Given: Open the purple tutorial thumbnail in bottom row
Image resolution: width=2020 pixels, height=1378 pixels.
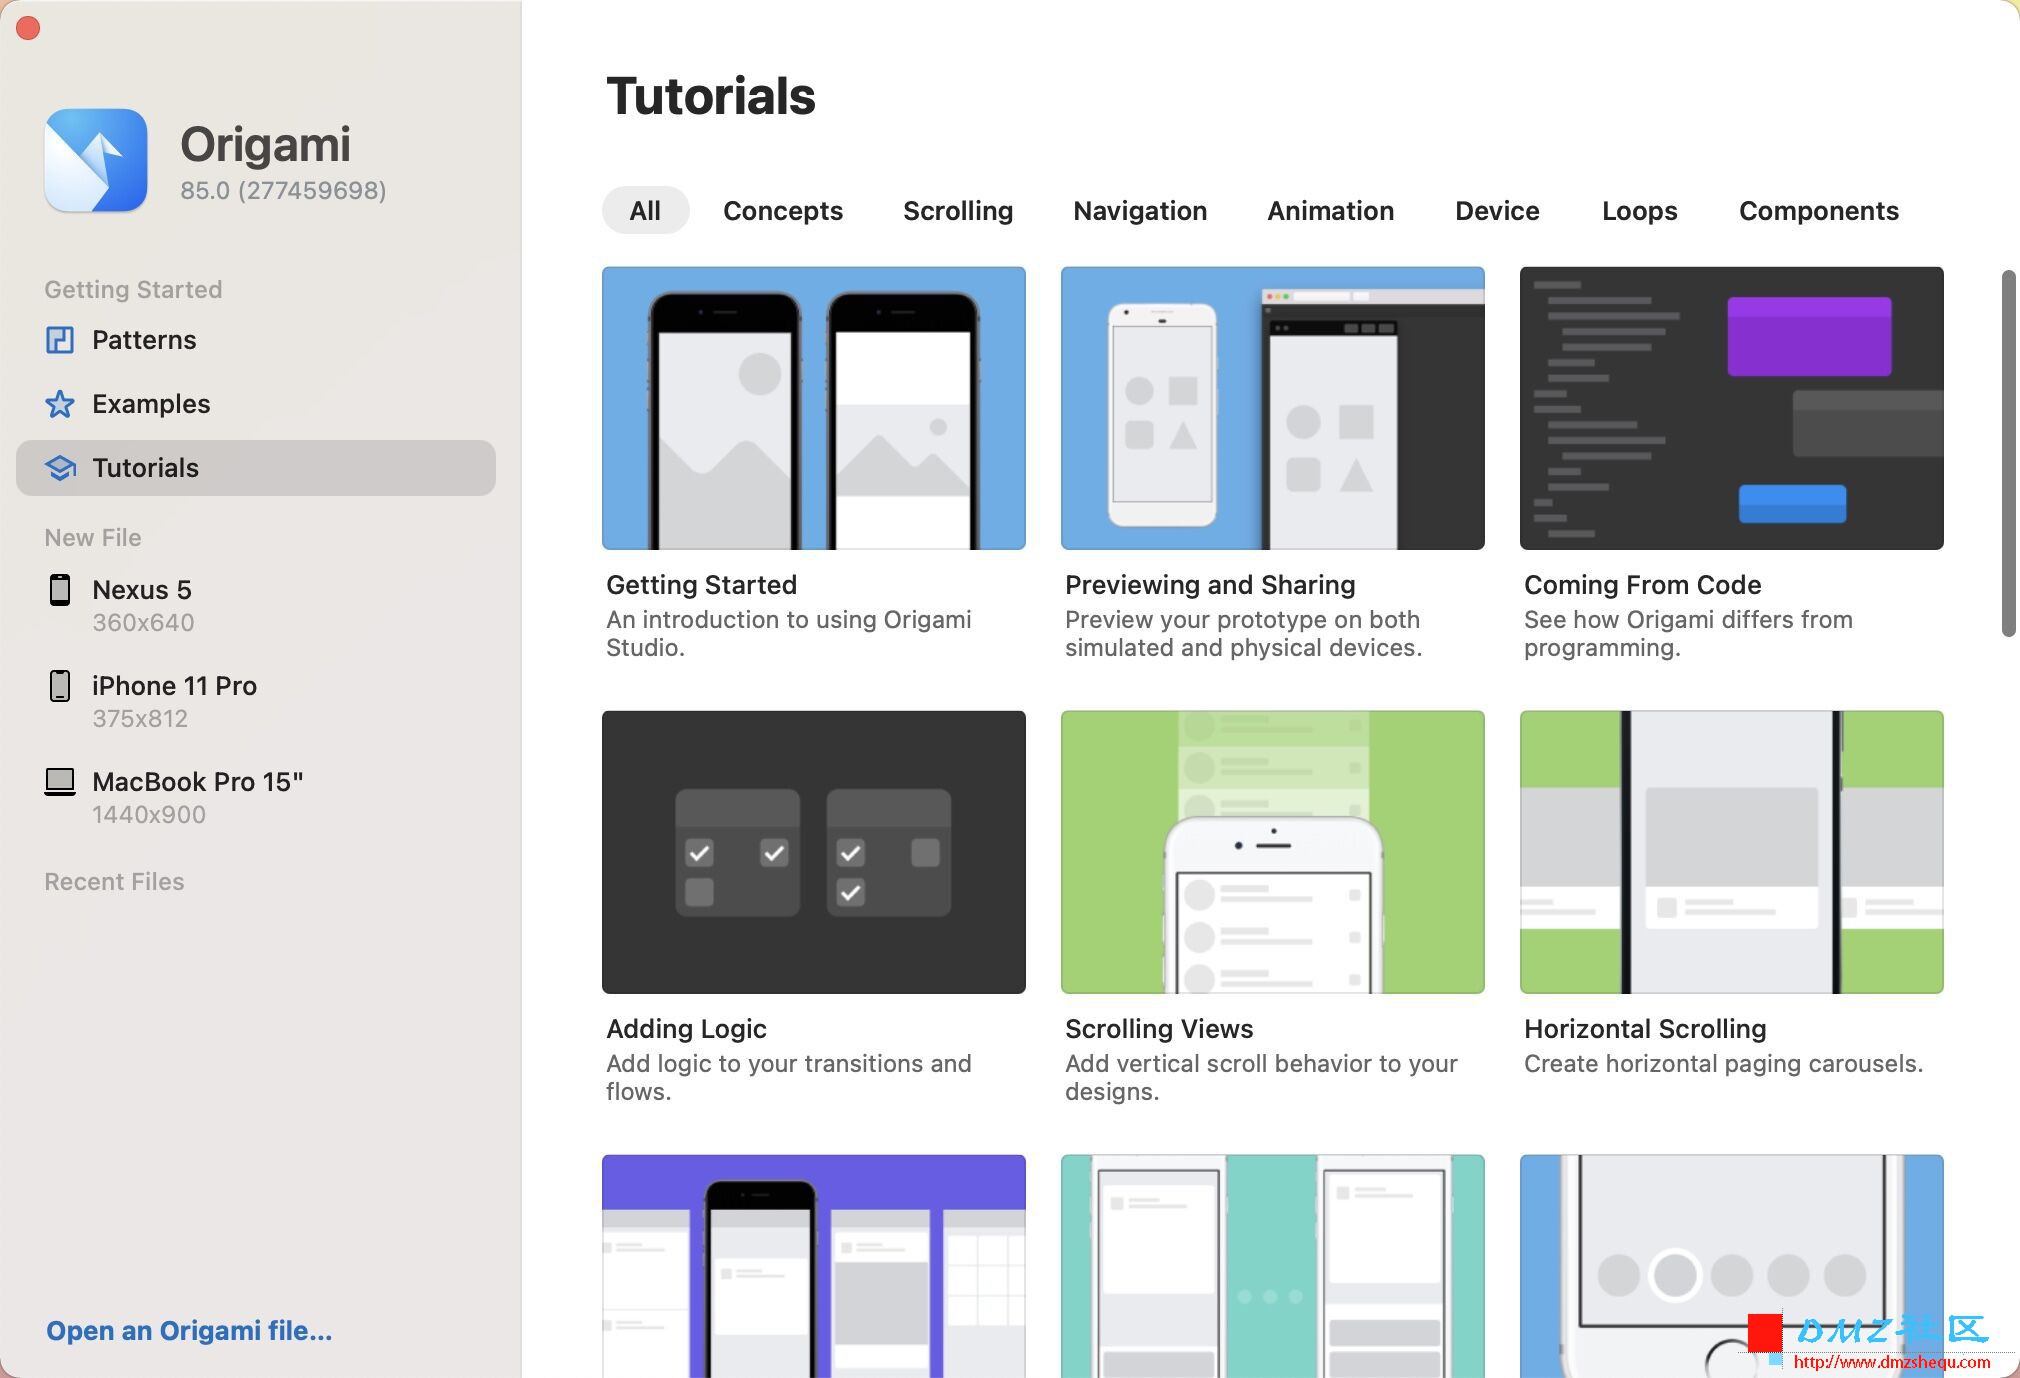Looking at the screenshot, I should point(814,1266).
